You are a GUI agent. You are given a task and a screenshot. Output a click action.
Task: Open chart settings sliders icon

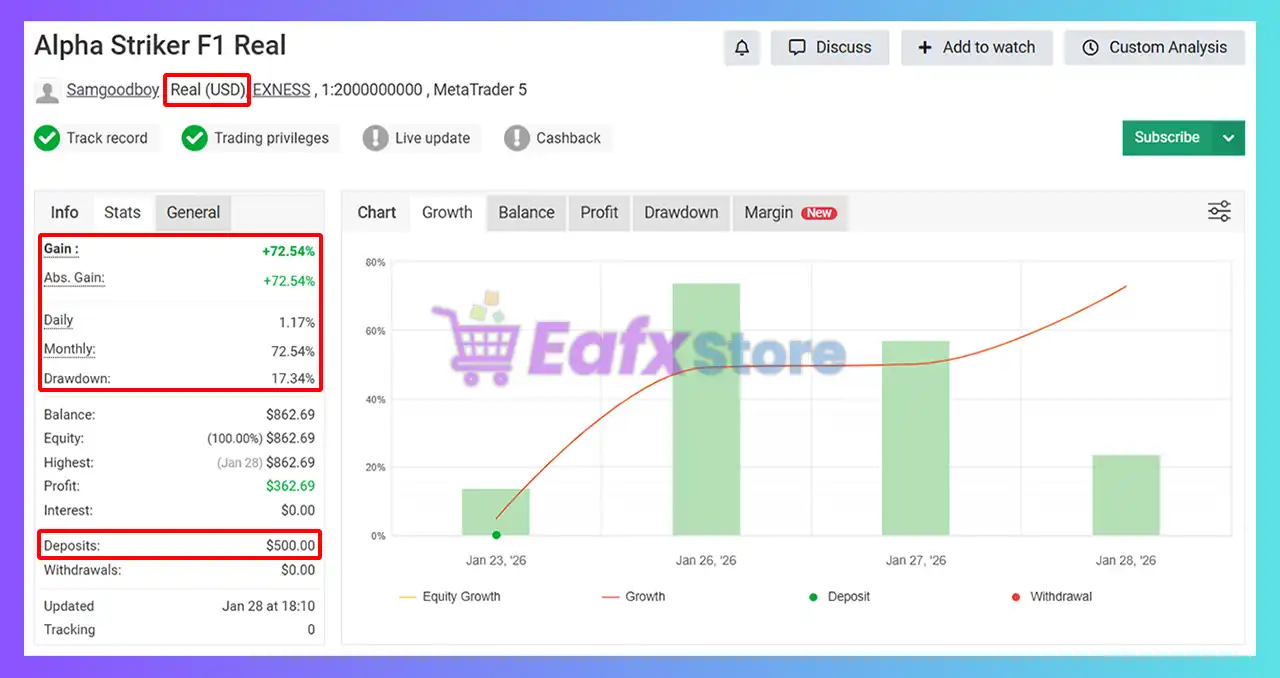click(1219, 212)
